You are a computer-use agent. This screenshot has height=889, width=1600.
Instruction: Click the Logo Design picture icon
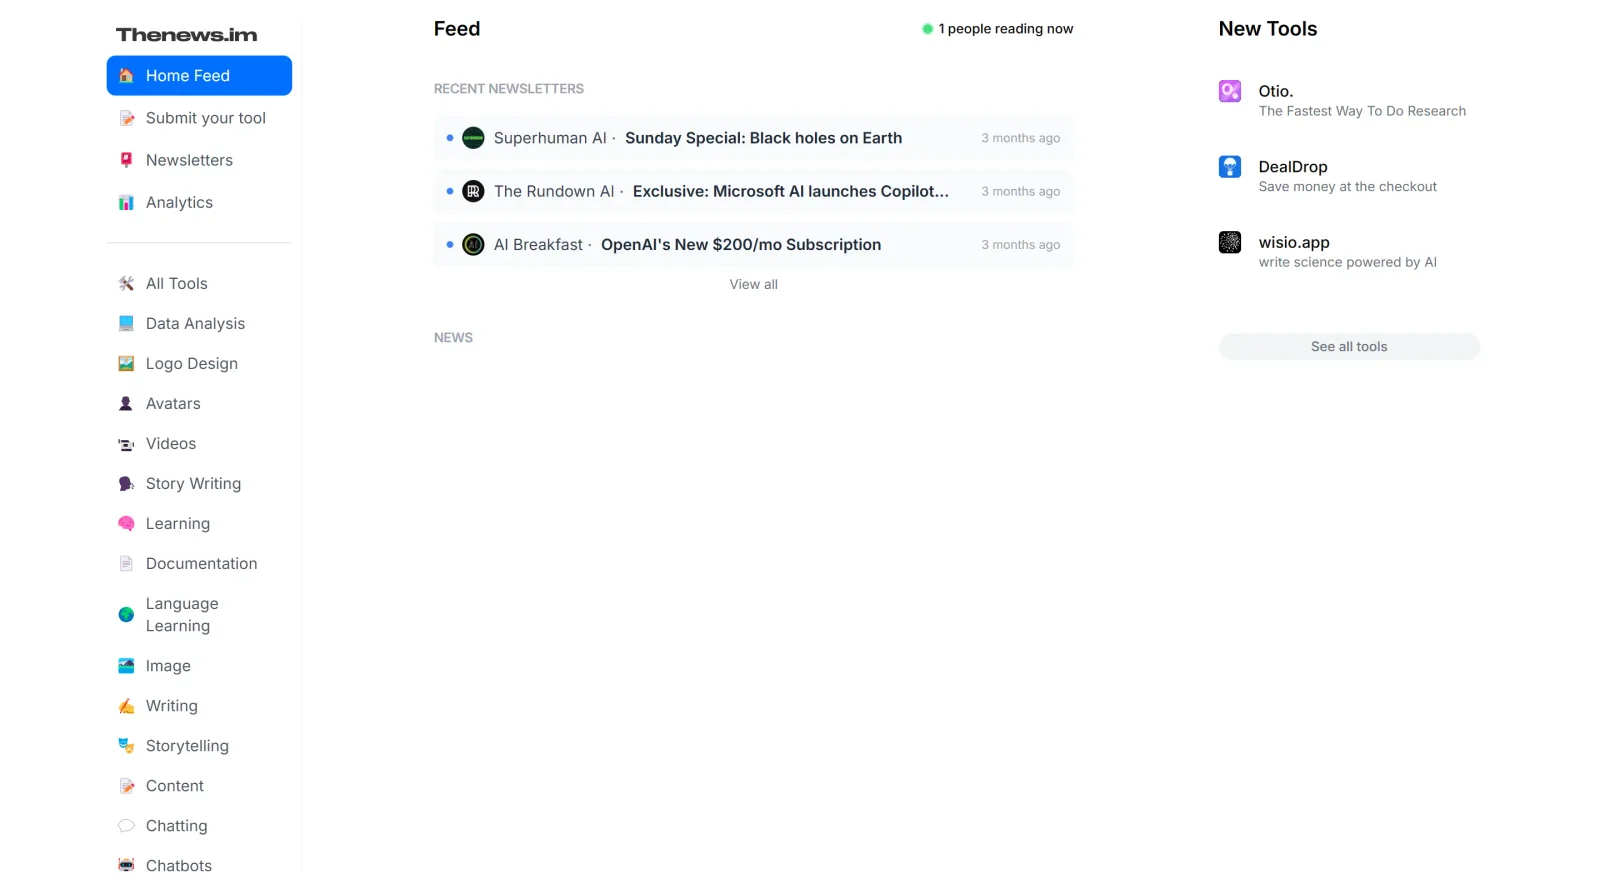[126, 364]
